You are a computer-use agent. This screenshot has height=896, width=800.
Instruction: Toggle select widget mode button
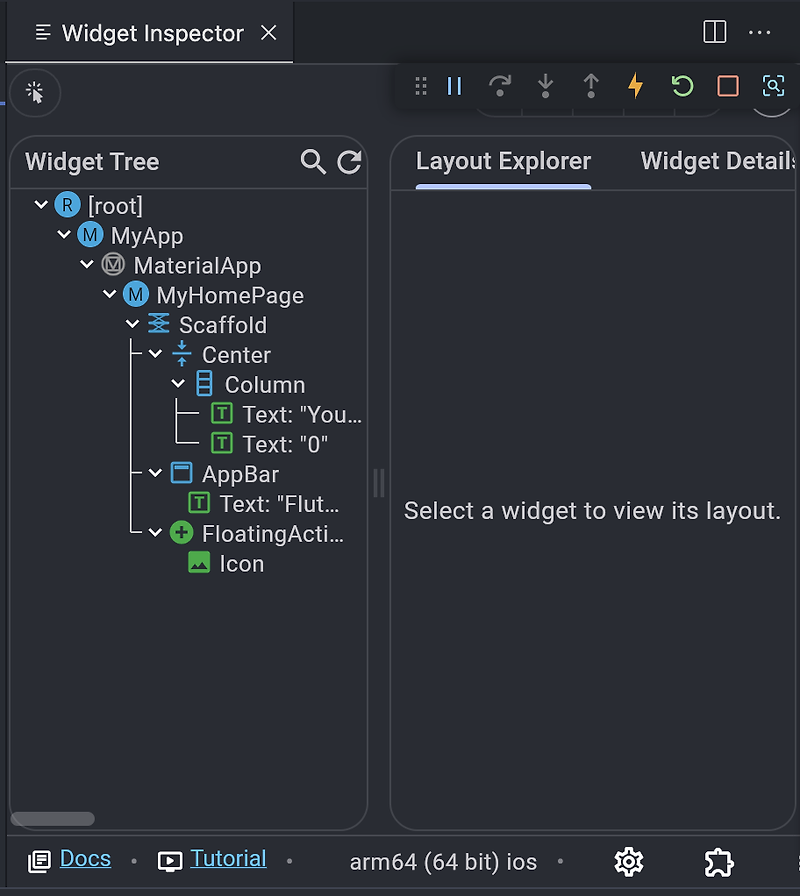(x=35, y=93)
